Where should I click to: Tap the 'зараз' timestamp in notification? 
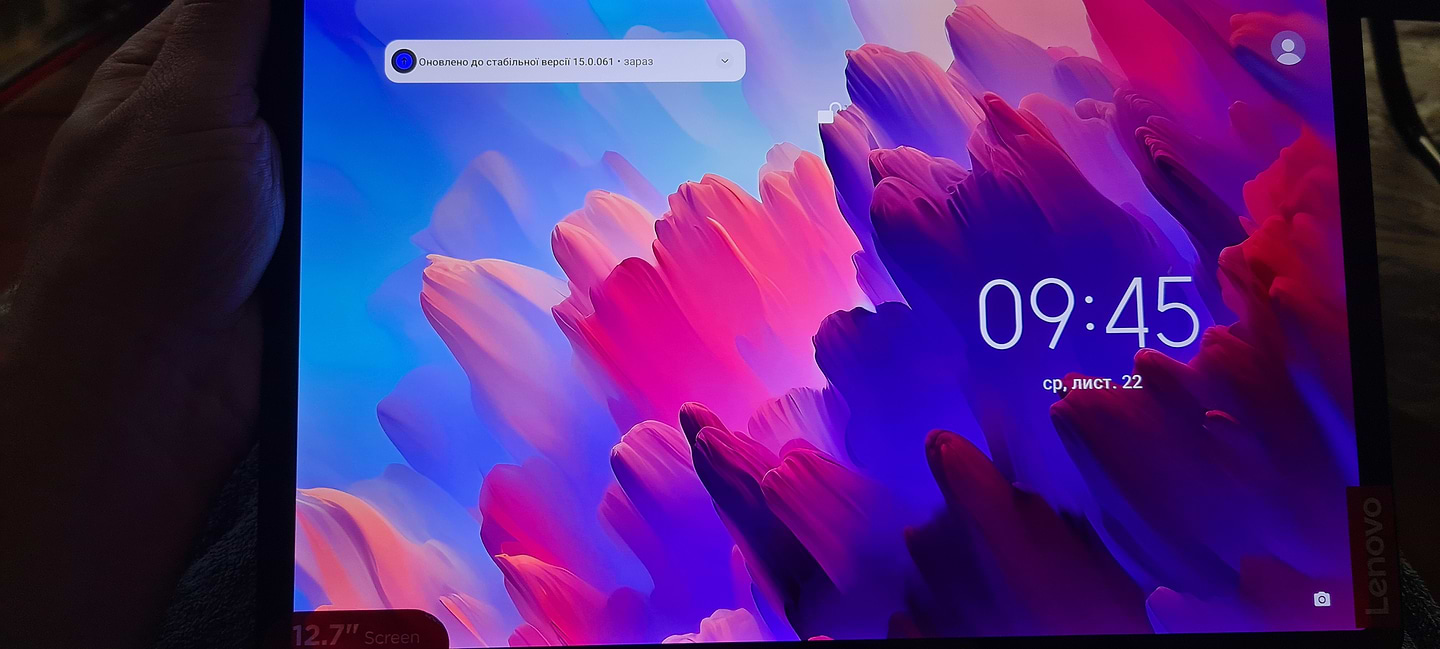pos(638,61)
